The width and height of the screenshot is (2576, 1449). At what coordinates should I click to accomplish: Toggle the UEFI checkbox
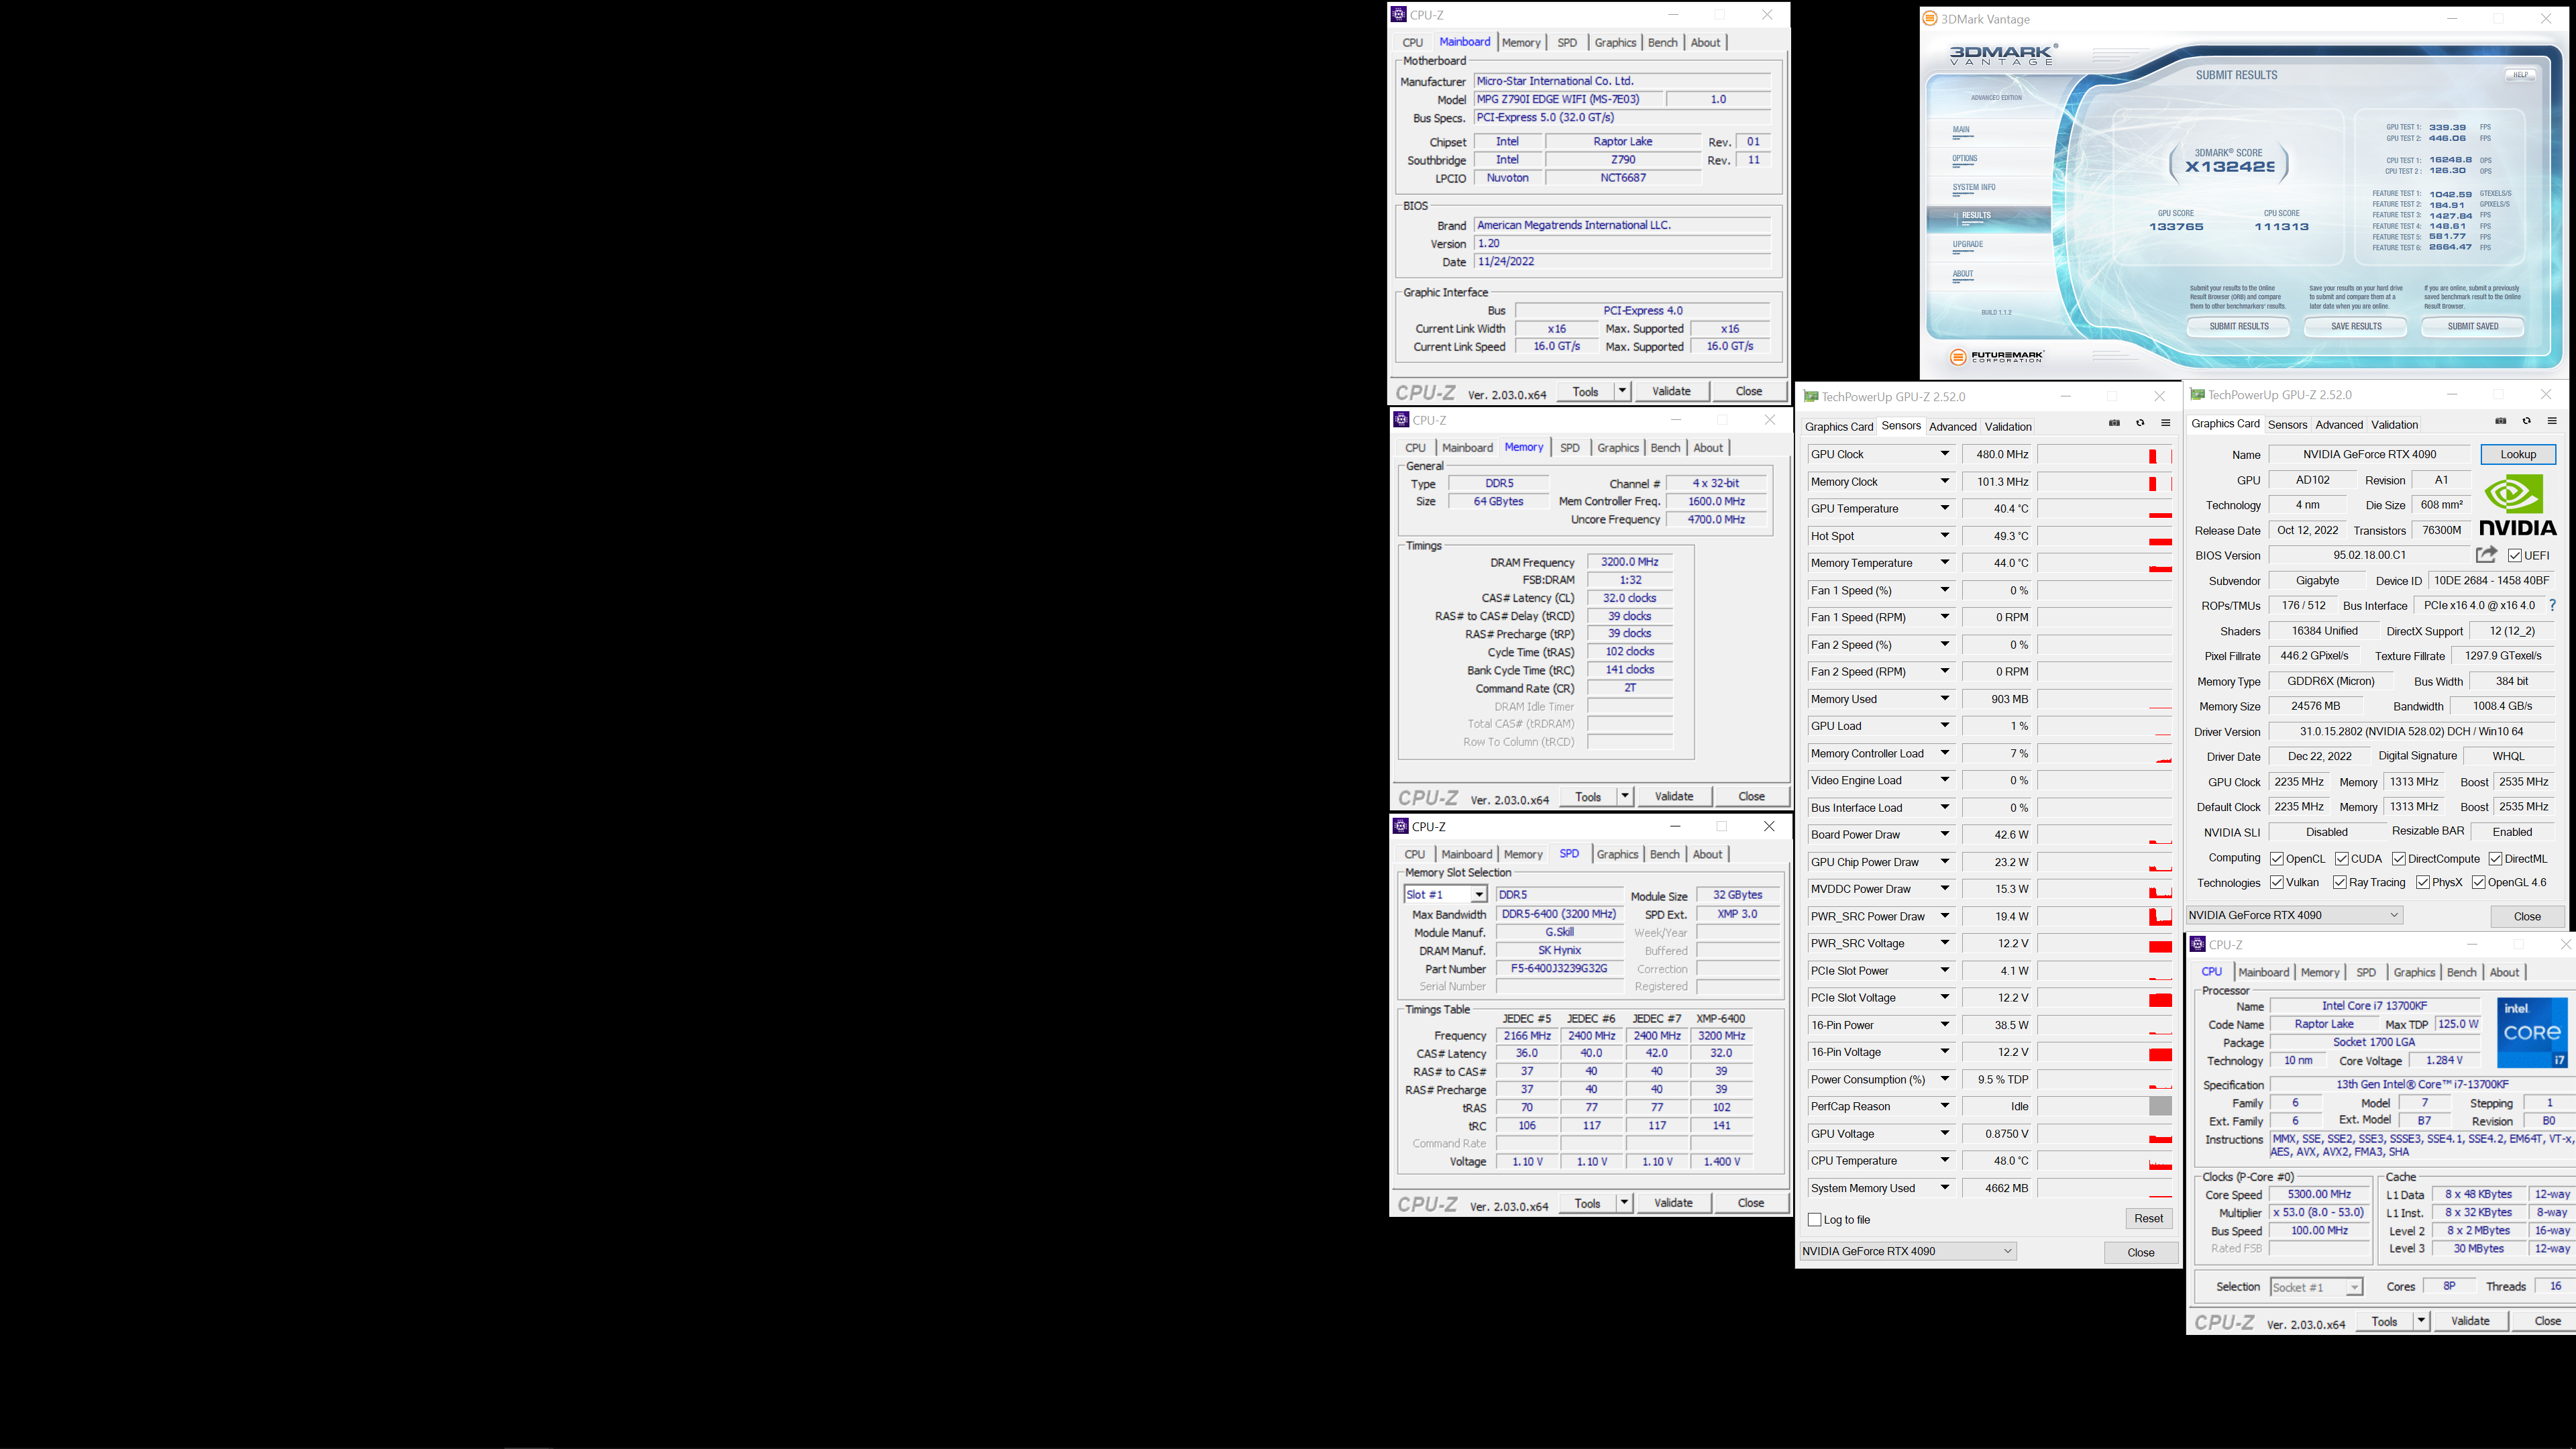2514,555
